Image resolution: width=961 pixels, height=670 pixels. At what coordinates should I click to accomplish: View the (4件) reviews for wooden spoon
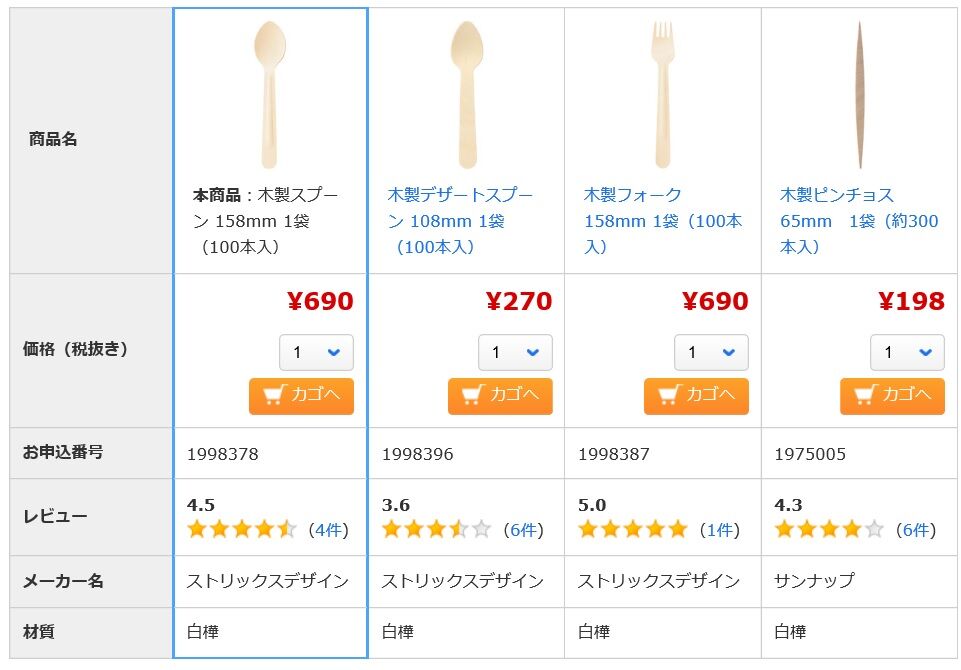[329, 530]
